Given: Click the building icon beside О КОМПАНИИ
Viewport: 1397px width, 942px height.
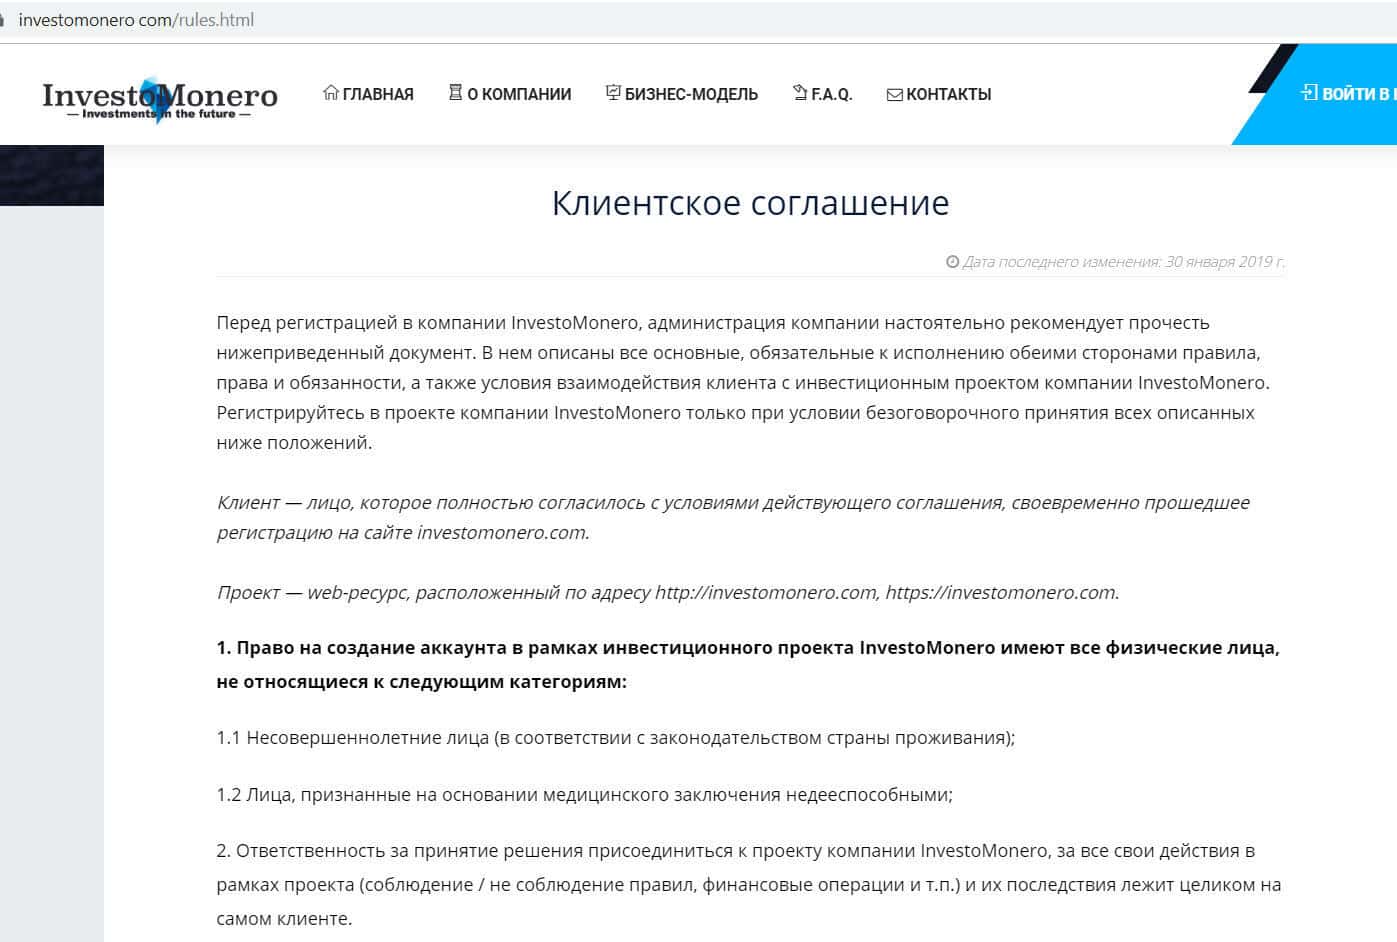Looking at the screenshot, I should (x=456, y=93).
